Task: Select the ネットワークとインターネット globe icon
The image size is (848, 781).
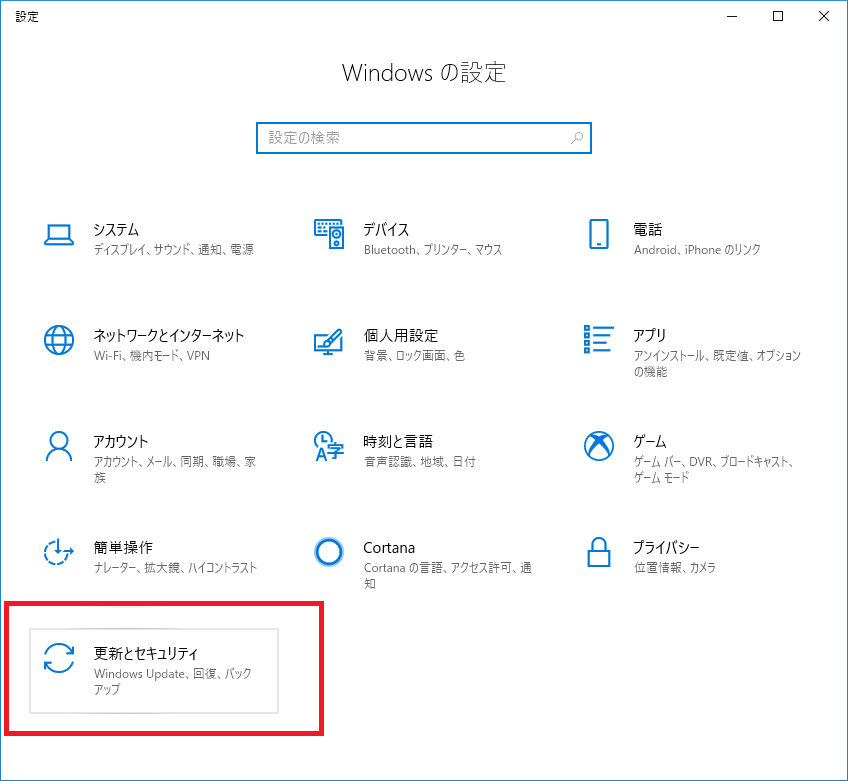Action: point(59,340)
